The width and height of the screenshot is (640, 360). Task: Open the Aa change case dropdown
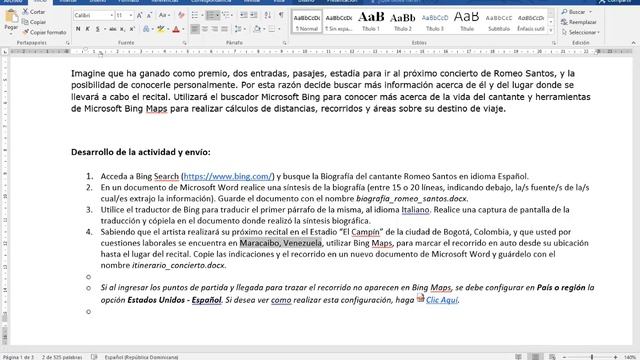tap(164, 15)
